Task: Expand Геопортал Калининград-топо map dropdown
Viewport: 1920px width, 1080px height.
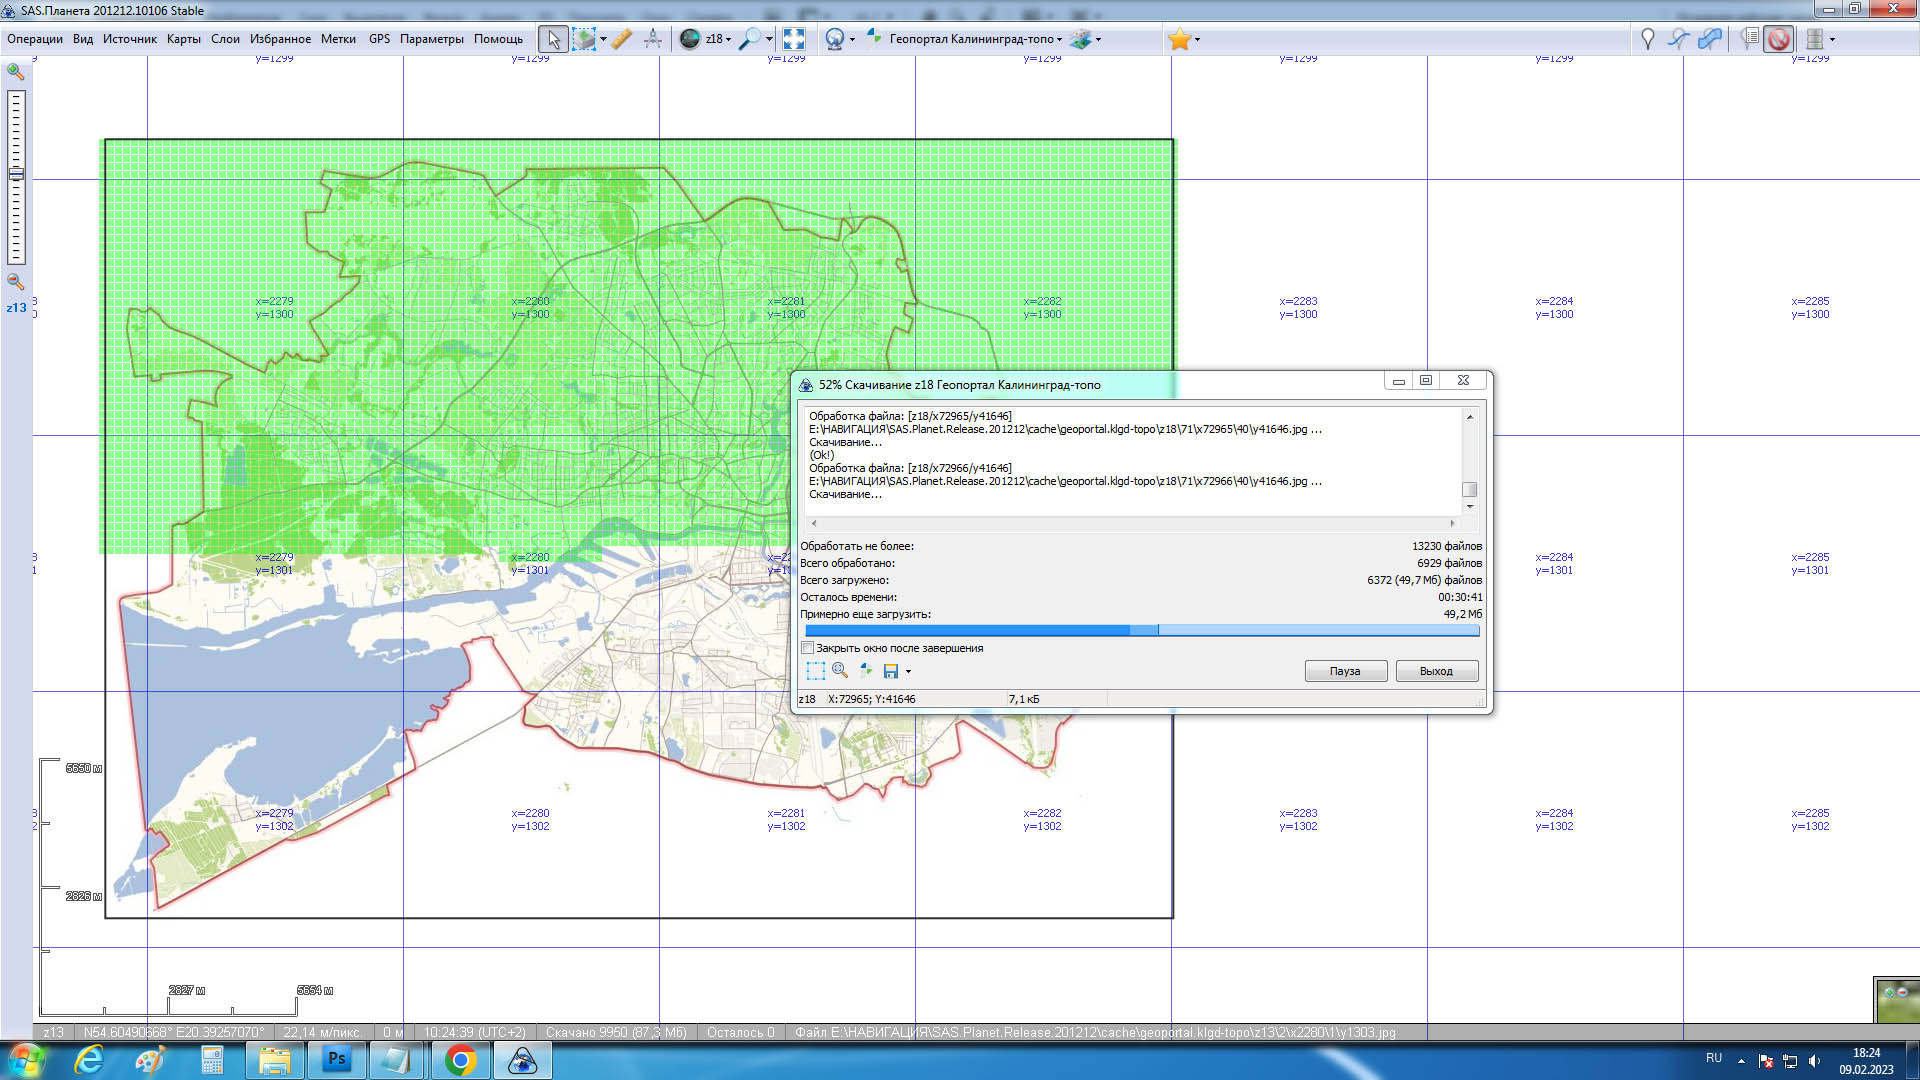Action: coord(1059,39)
